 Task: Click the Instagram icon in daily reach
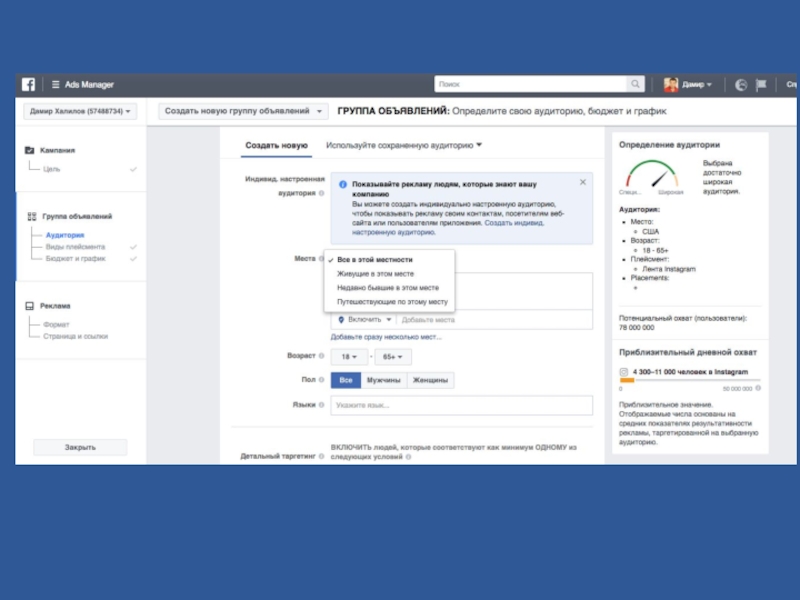tap(623, 372)
